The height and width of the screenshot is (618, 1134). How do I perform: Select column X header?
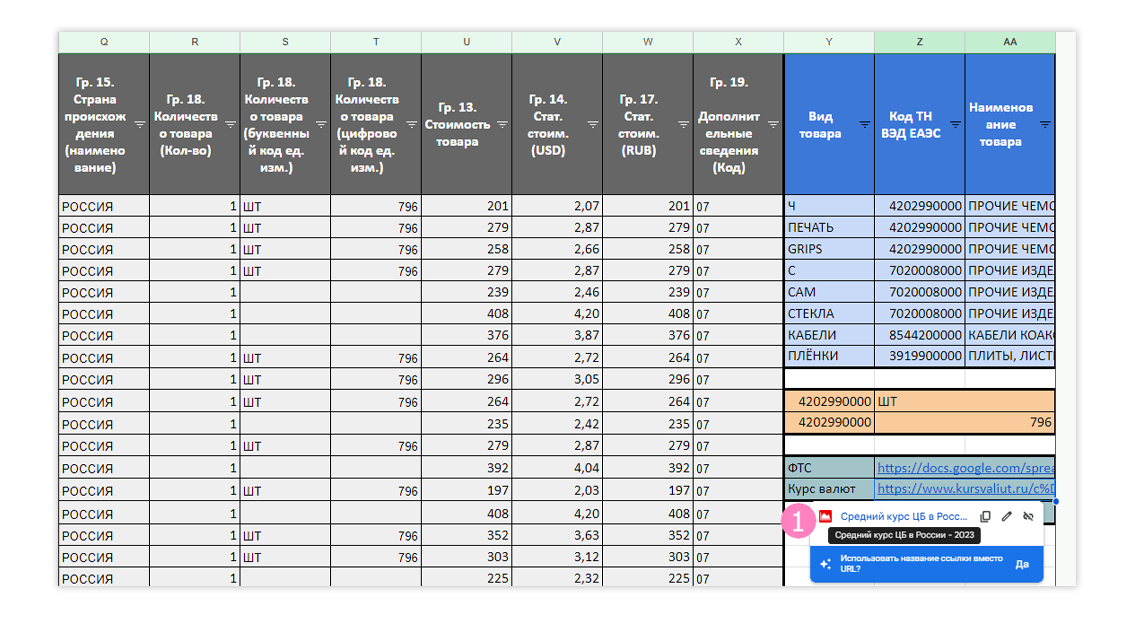click(738, 42)
